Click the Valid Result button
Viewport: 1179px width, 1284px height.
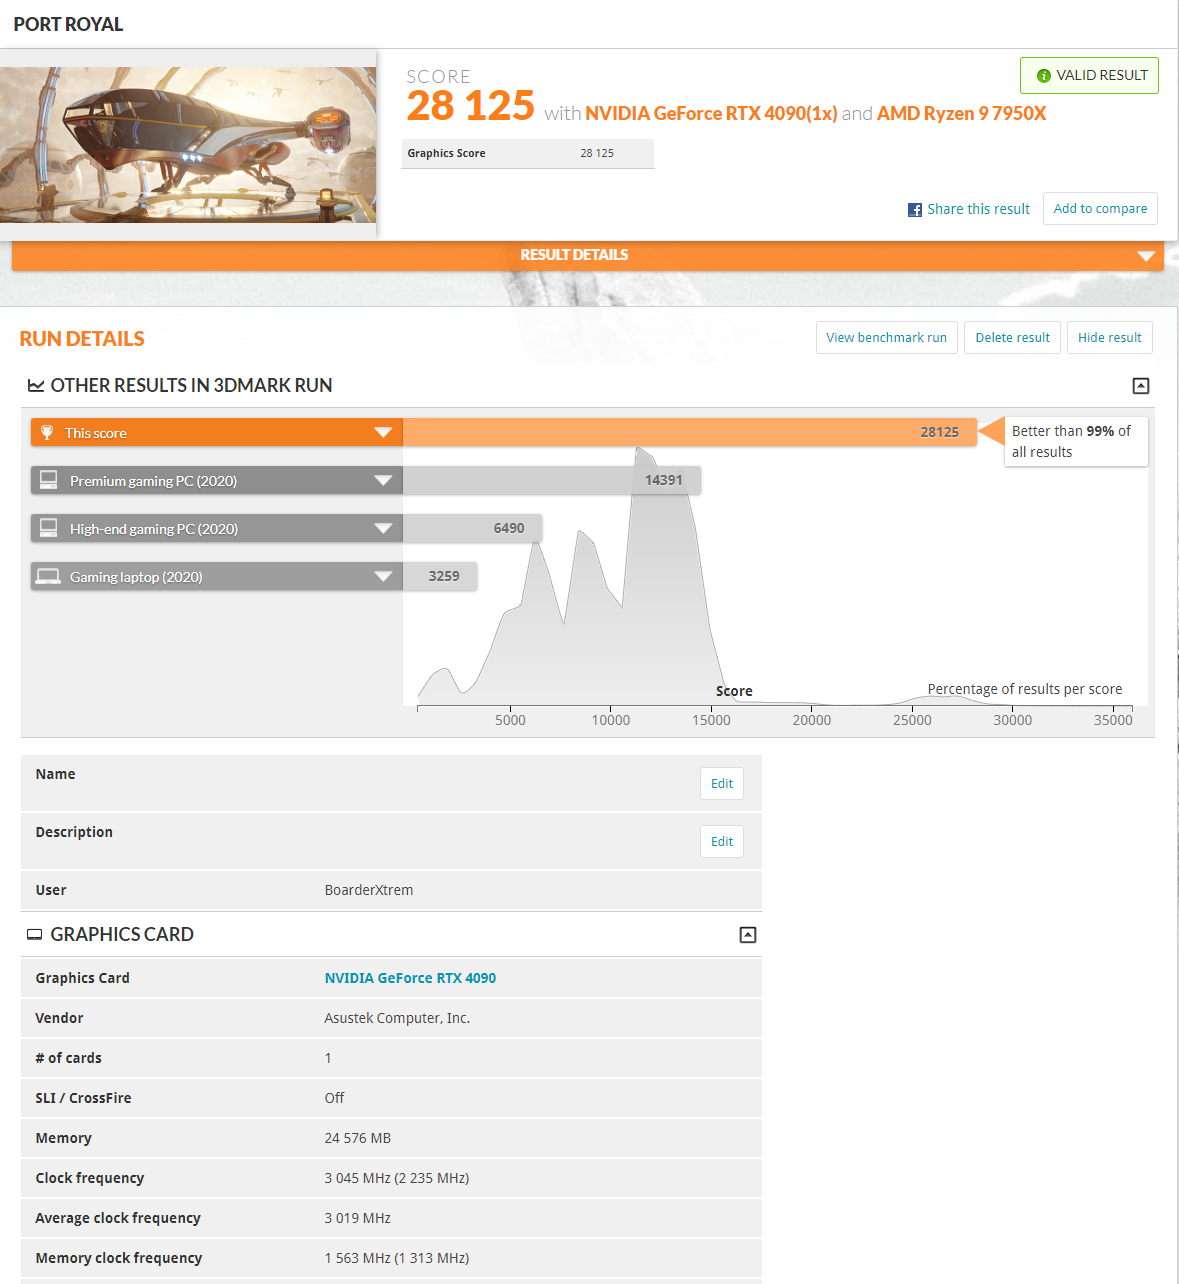coord(1089,76)
